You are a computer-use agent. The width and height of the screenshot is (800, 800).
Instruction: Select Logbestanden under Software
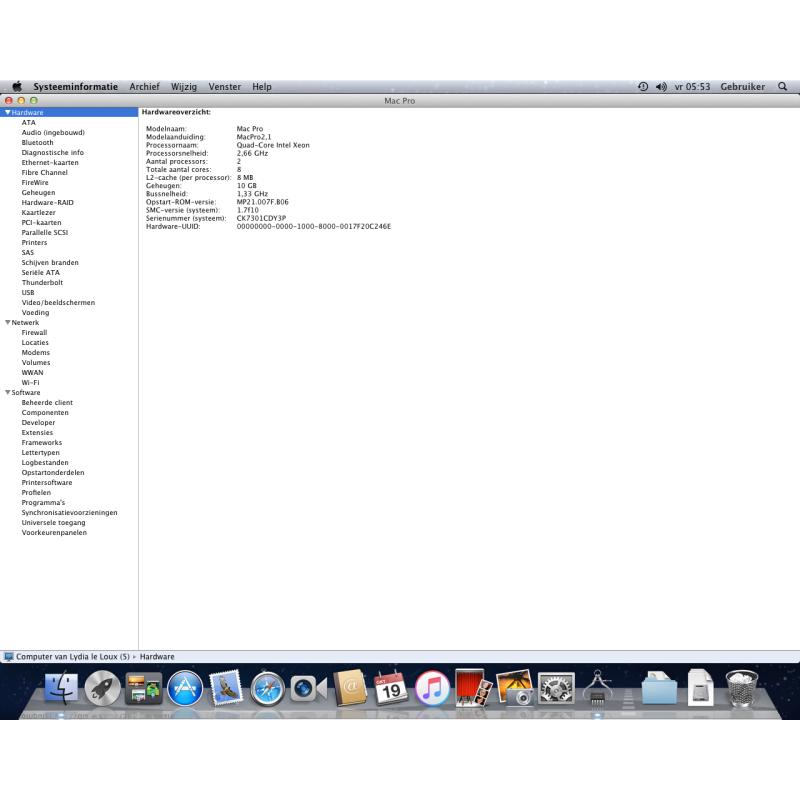(x=45, y=462)
